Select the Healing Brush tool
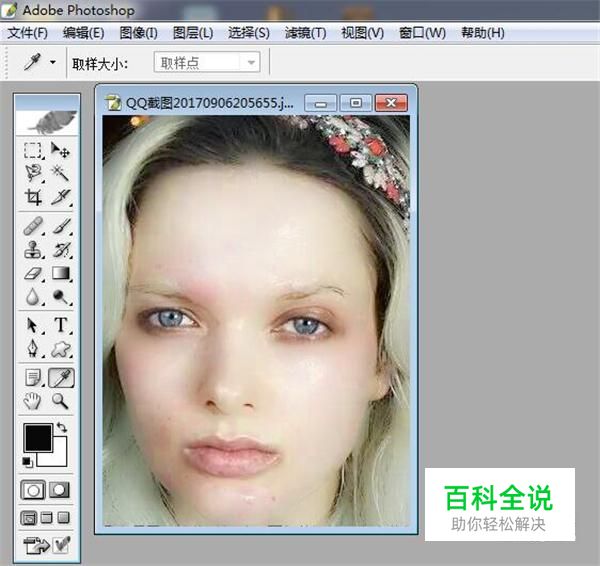Viewport: 600px width, 566px height. (33, 226)
